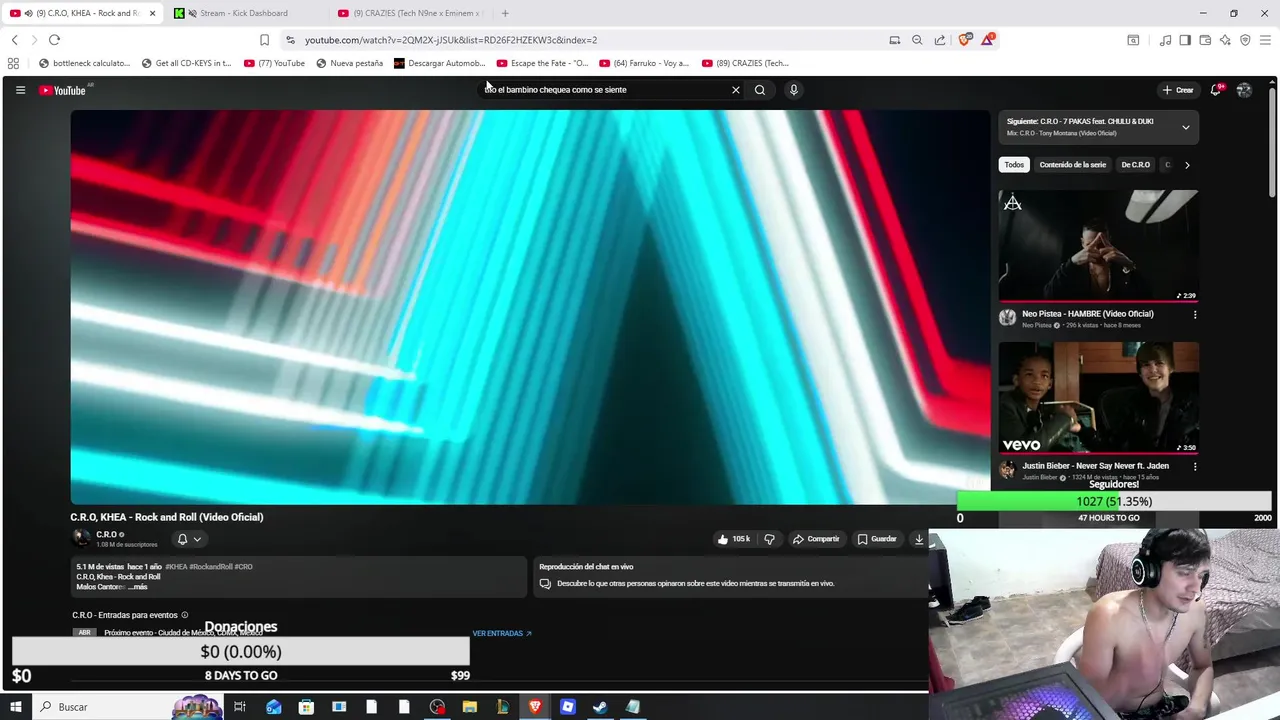Image resolution: width=1280 pixels, height=720 pixels.
Task: Open Justin Bieber Never Say Never thumbnail
Action: click(1098, 398)
